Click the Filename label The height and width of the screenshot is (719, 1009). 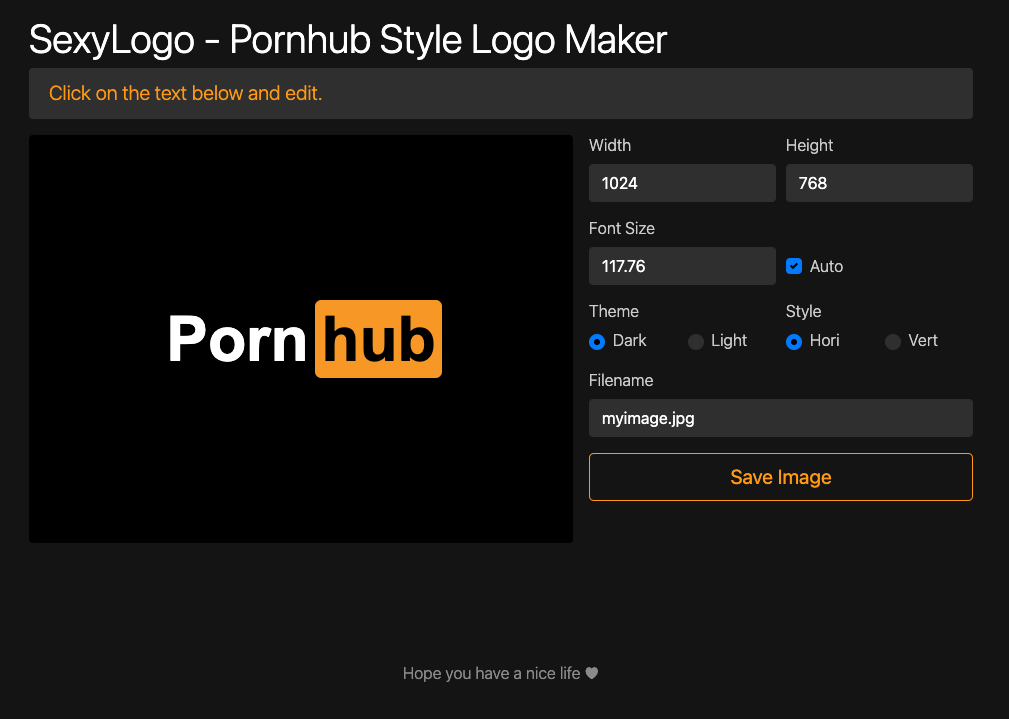point(621,380)
